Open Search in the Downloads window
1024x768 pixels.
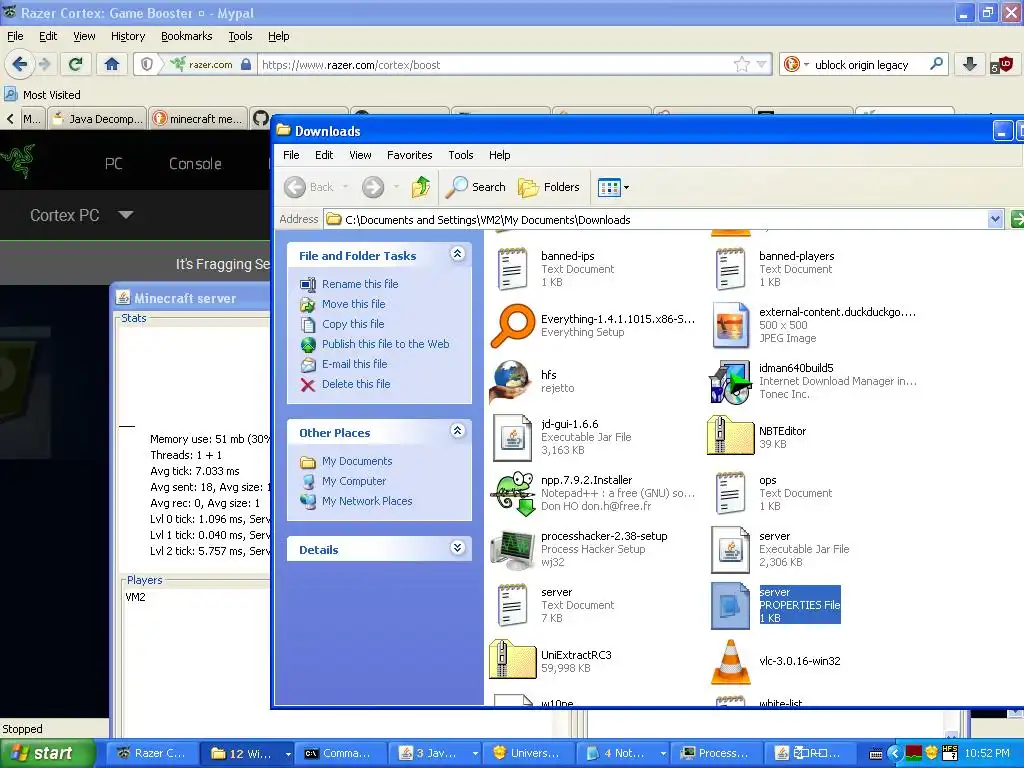click(x=475, y=187)
